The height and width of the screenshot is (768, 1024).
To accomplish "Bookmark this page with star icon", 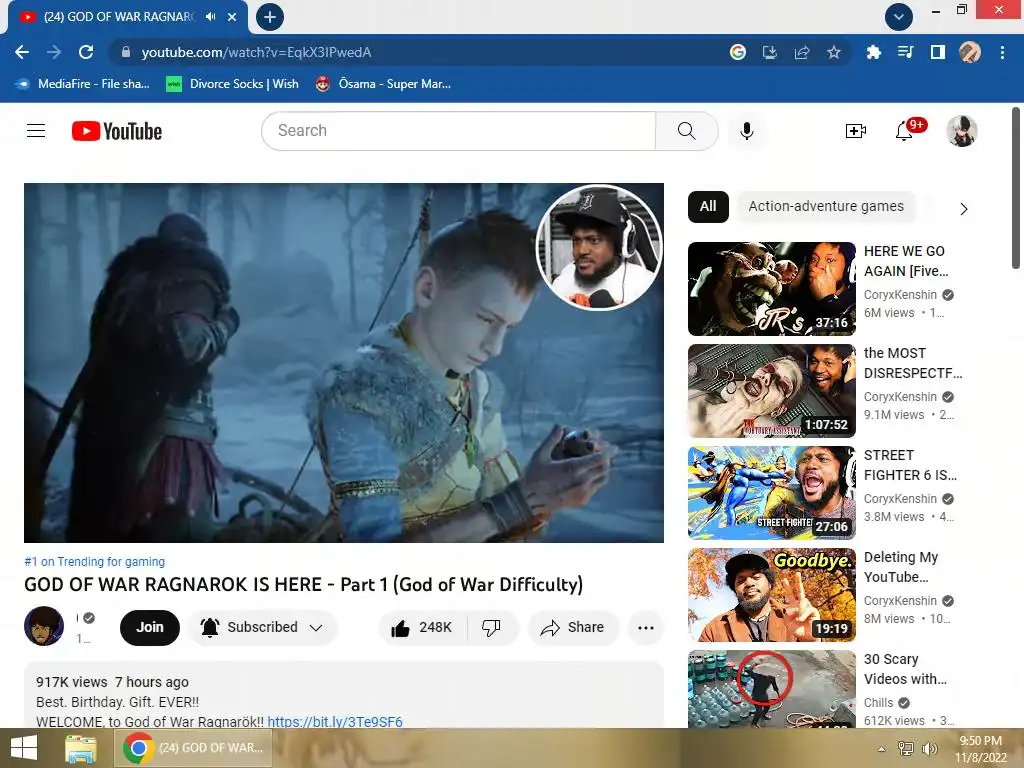I will [x=833, y=52].
